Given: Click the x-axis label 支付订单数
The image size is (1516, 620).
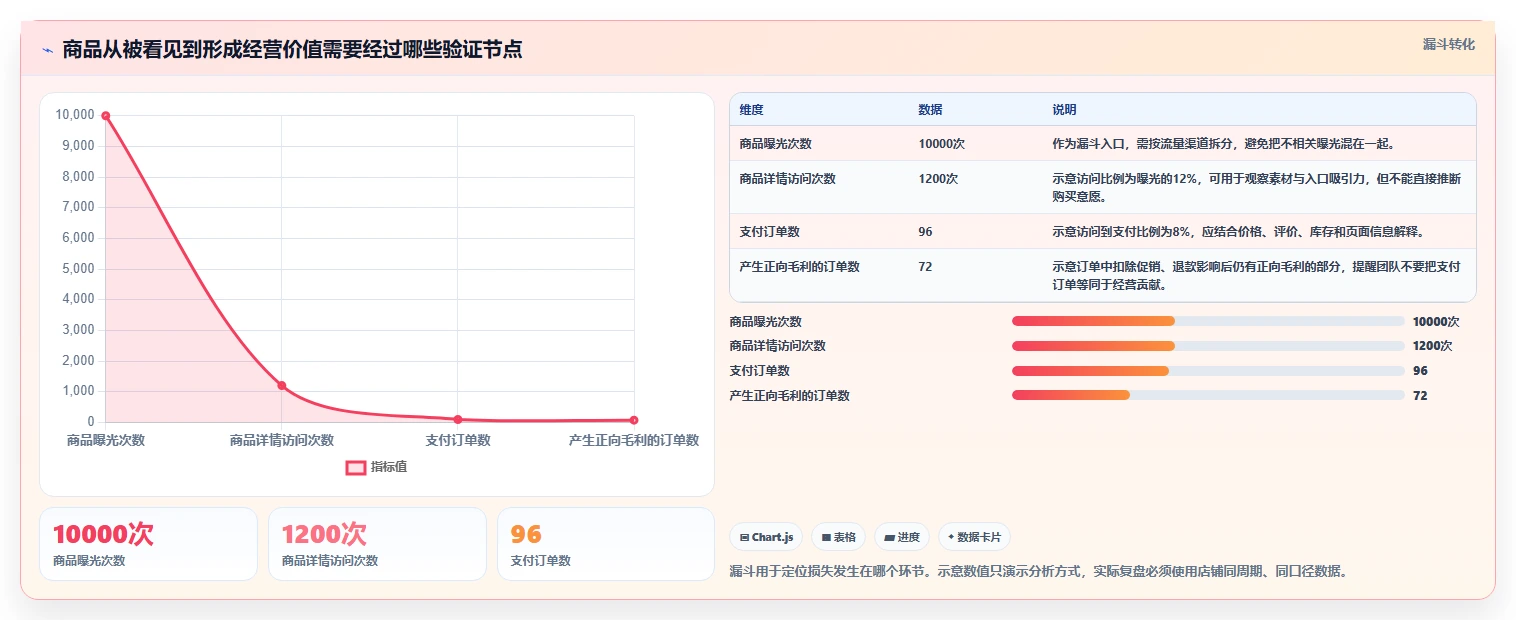Looking at the screenshot, I should point(458,440).
